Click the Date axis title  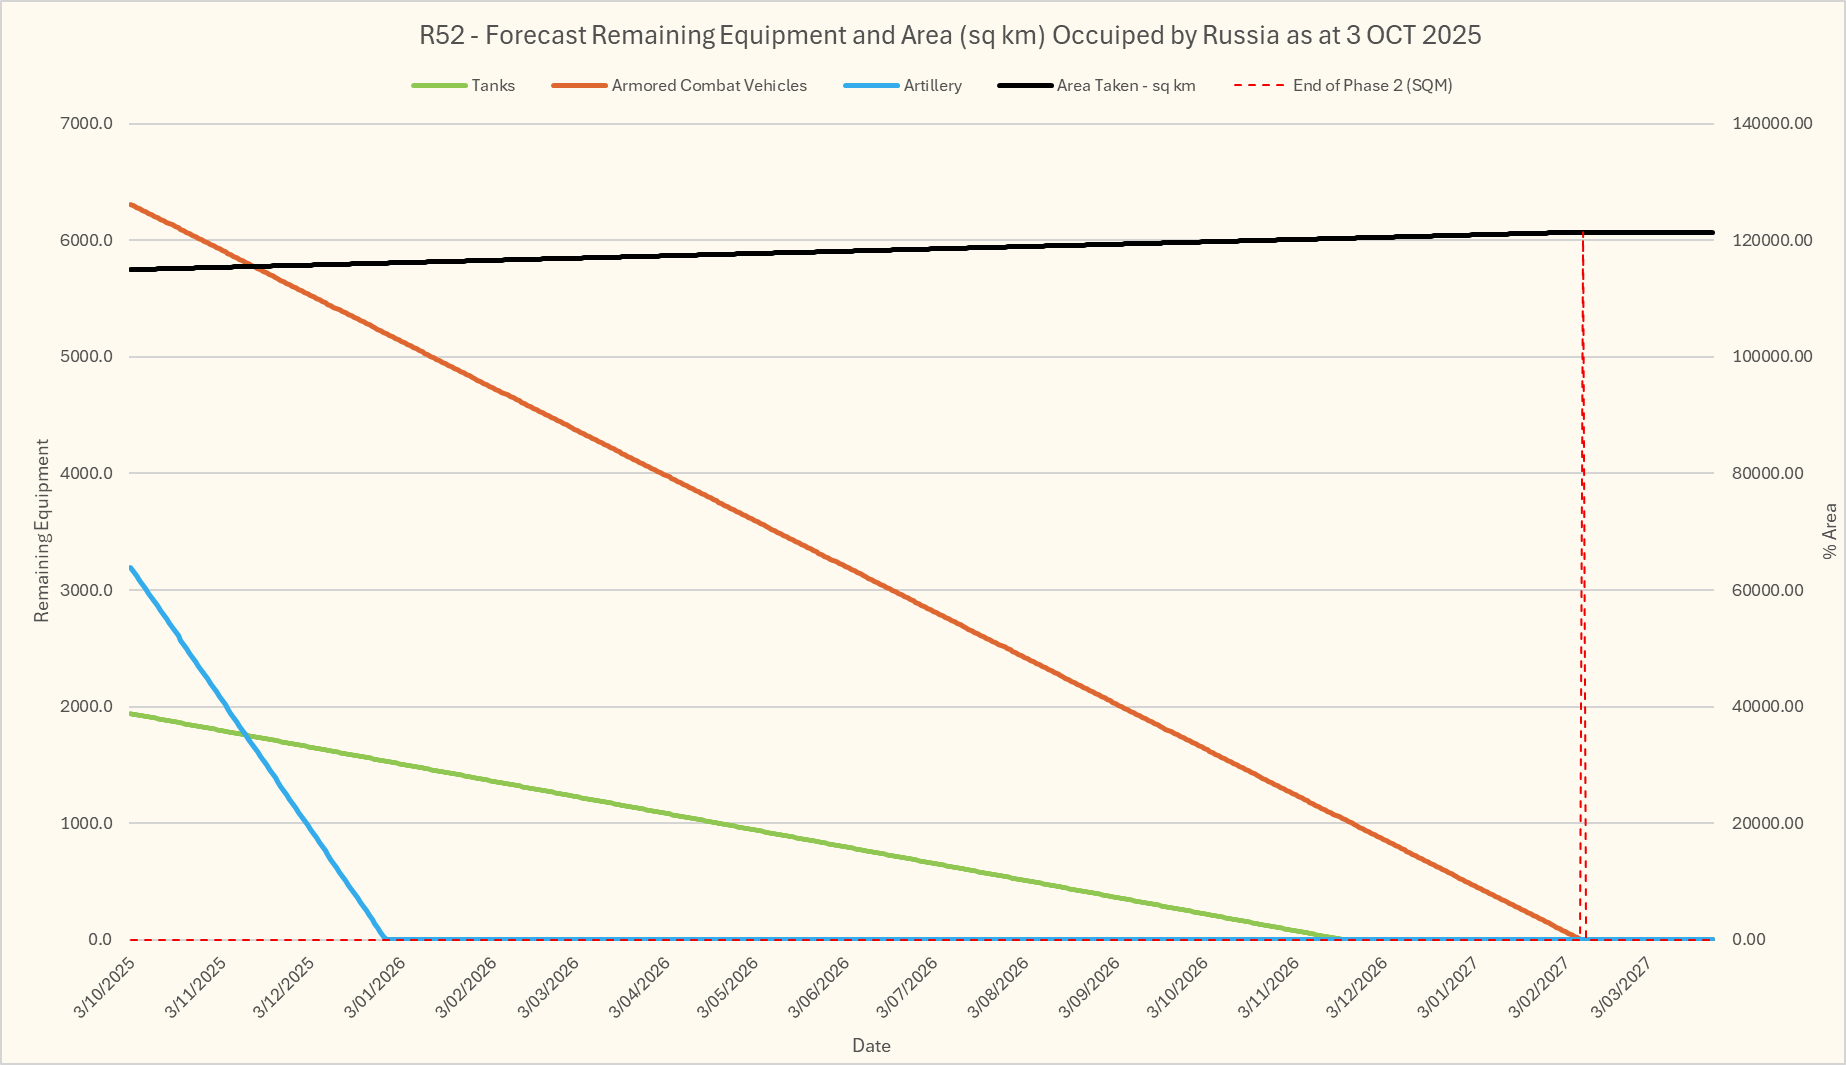871,1046
